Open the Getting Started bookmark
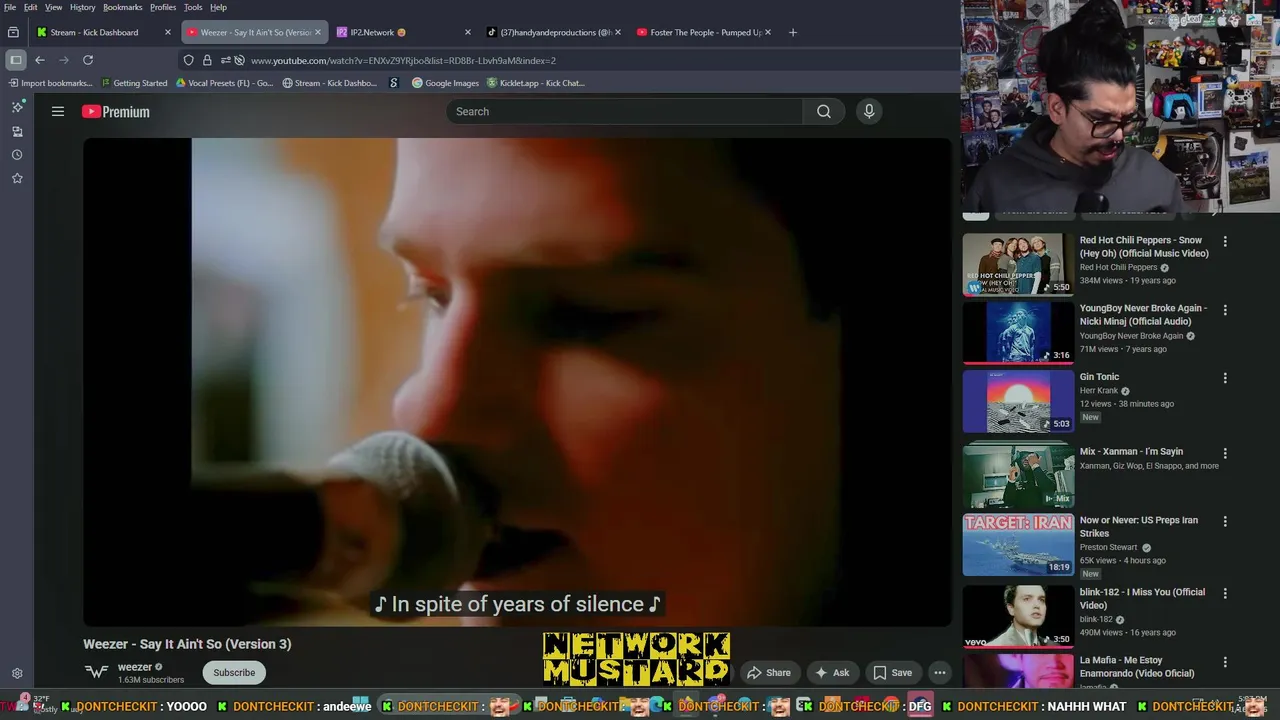This screenshot has height=720, width=1280. click(134, 83)
